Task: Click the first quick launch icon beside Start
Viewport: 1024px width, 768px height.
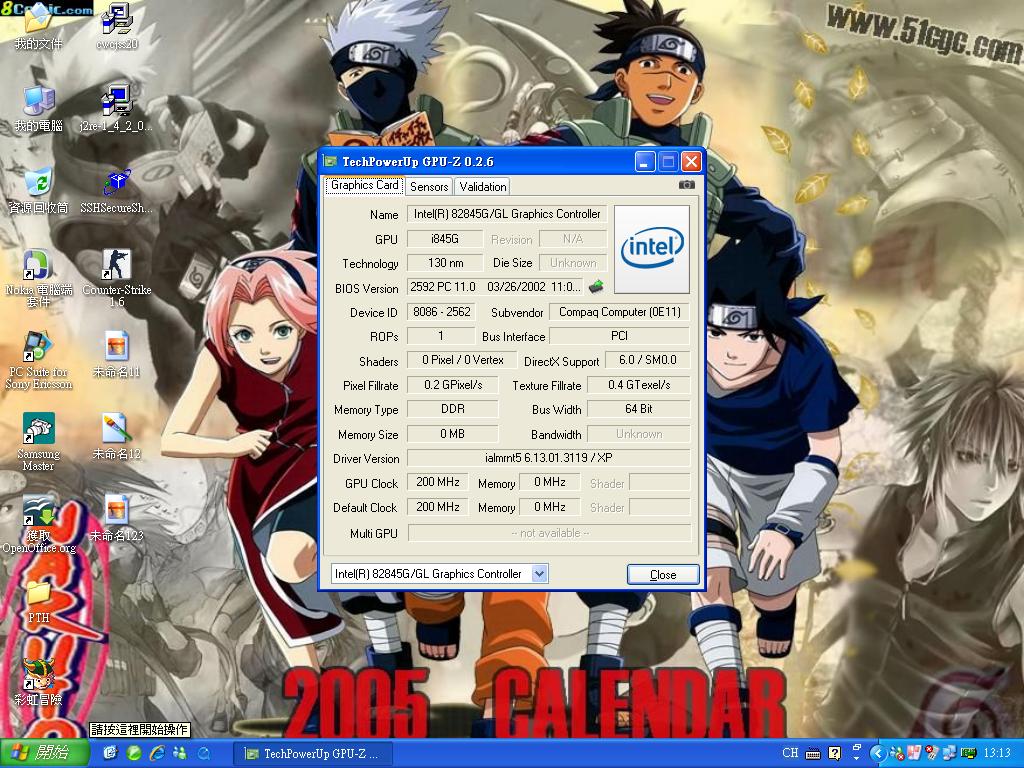Action: (110, 753)
